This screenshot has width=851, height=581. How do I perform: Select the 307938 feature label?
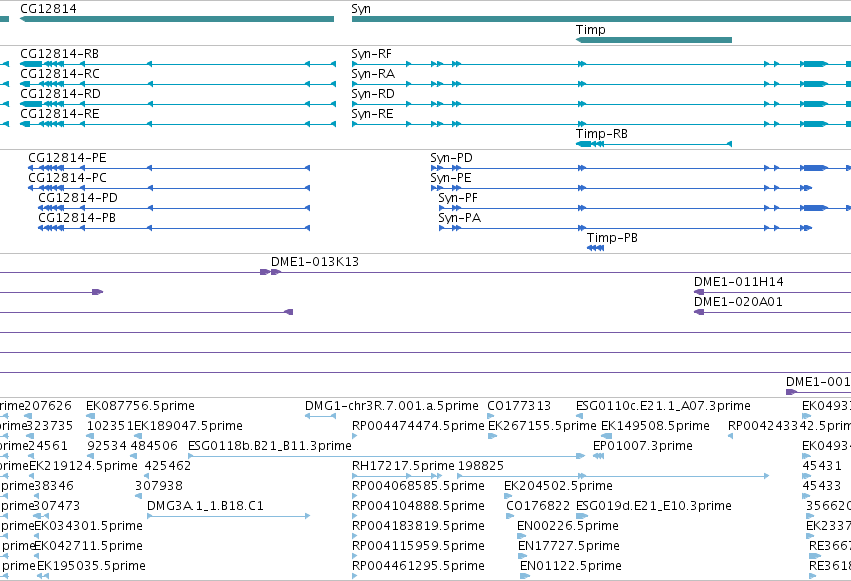(x=159, y=486)
